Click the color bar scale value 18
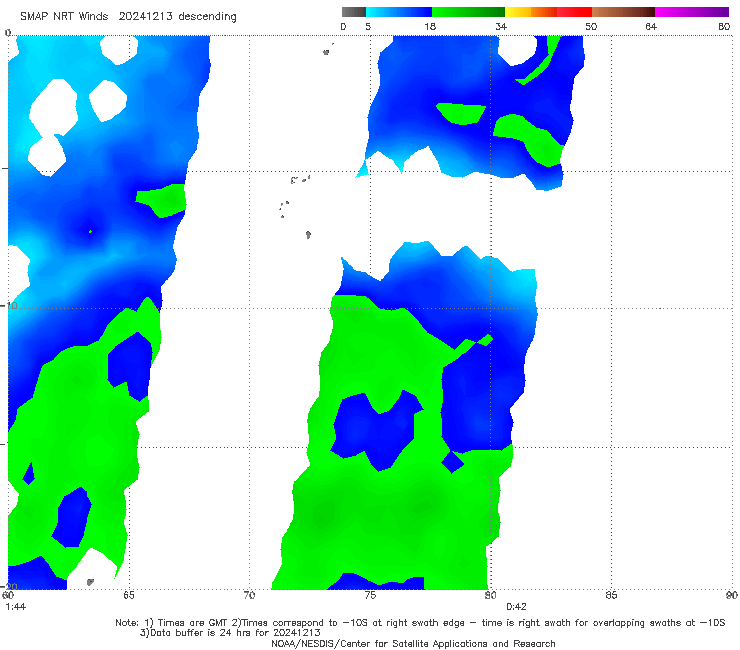Viewport: 740px width, 650px height. (430, 26)
